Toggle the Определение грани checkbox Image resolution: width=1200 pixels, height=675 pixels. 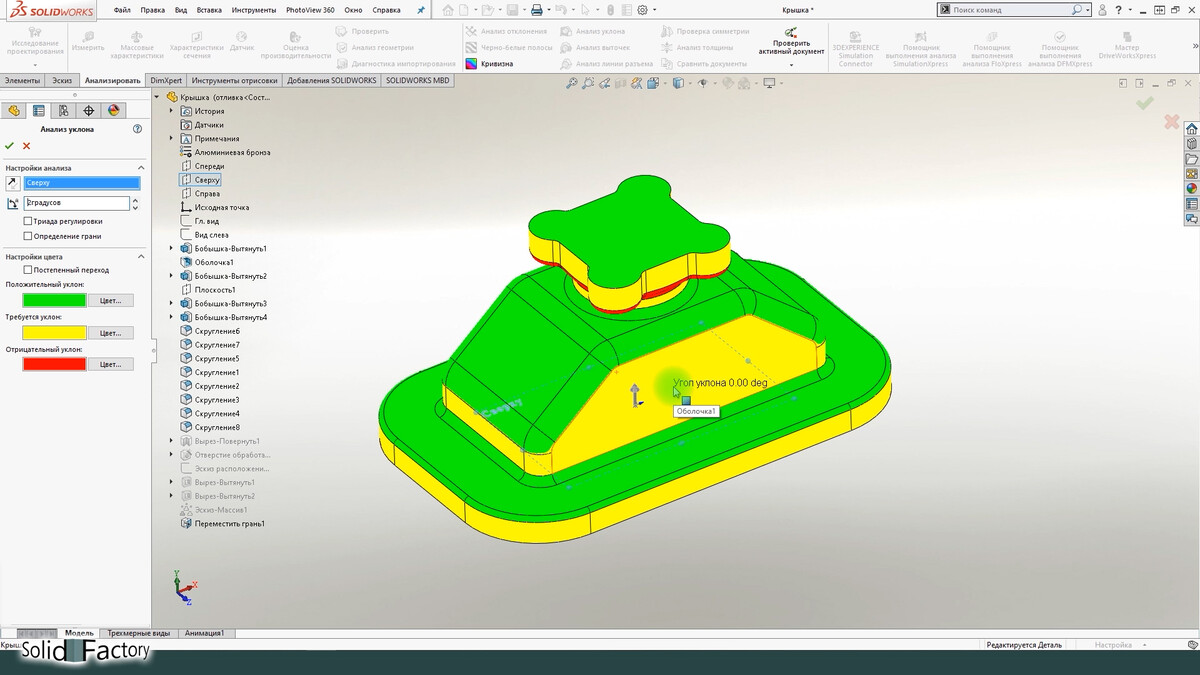click(x=28, y=236)
